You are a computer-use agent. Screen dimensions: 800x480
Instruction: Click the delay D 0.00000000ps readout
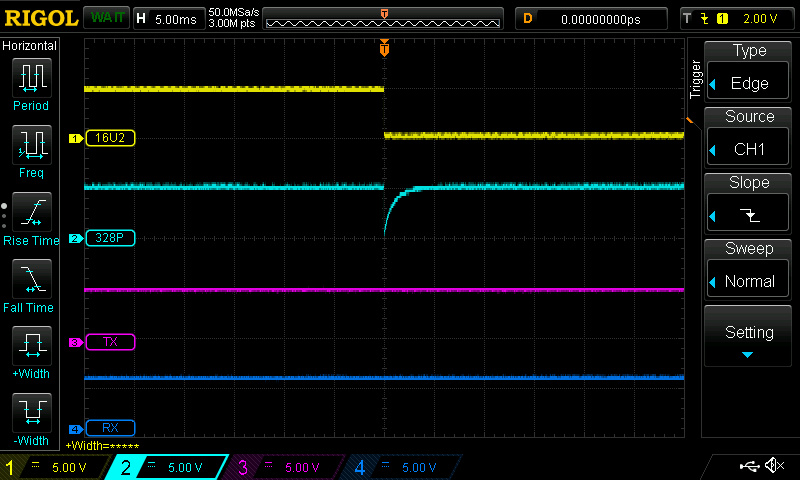[x=591, y=19]
